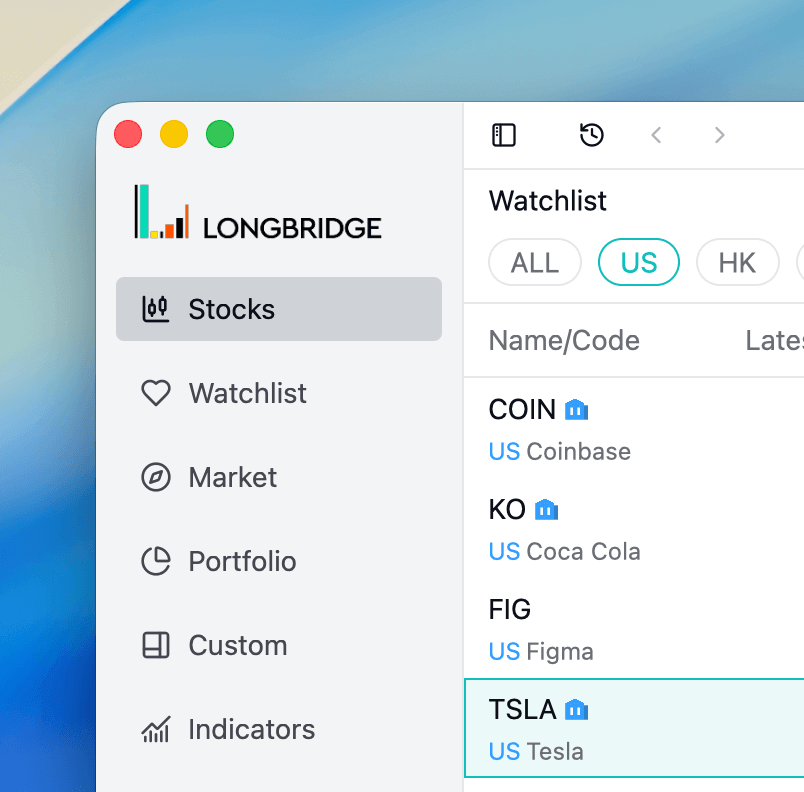
Task: Open the history clock icon
Action: (592, 135)
